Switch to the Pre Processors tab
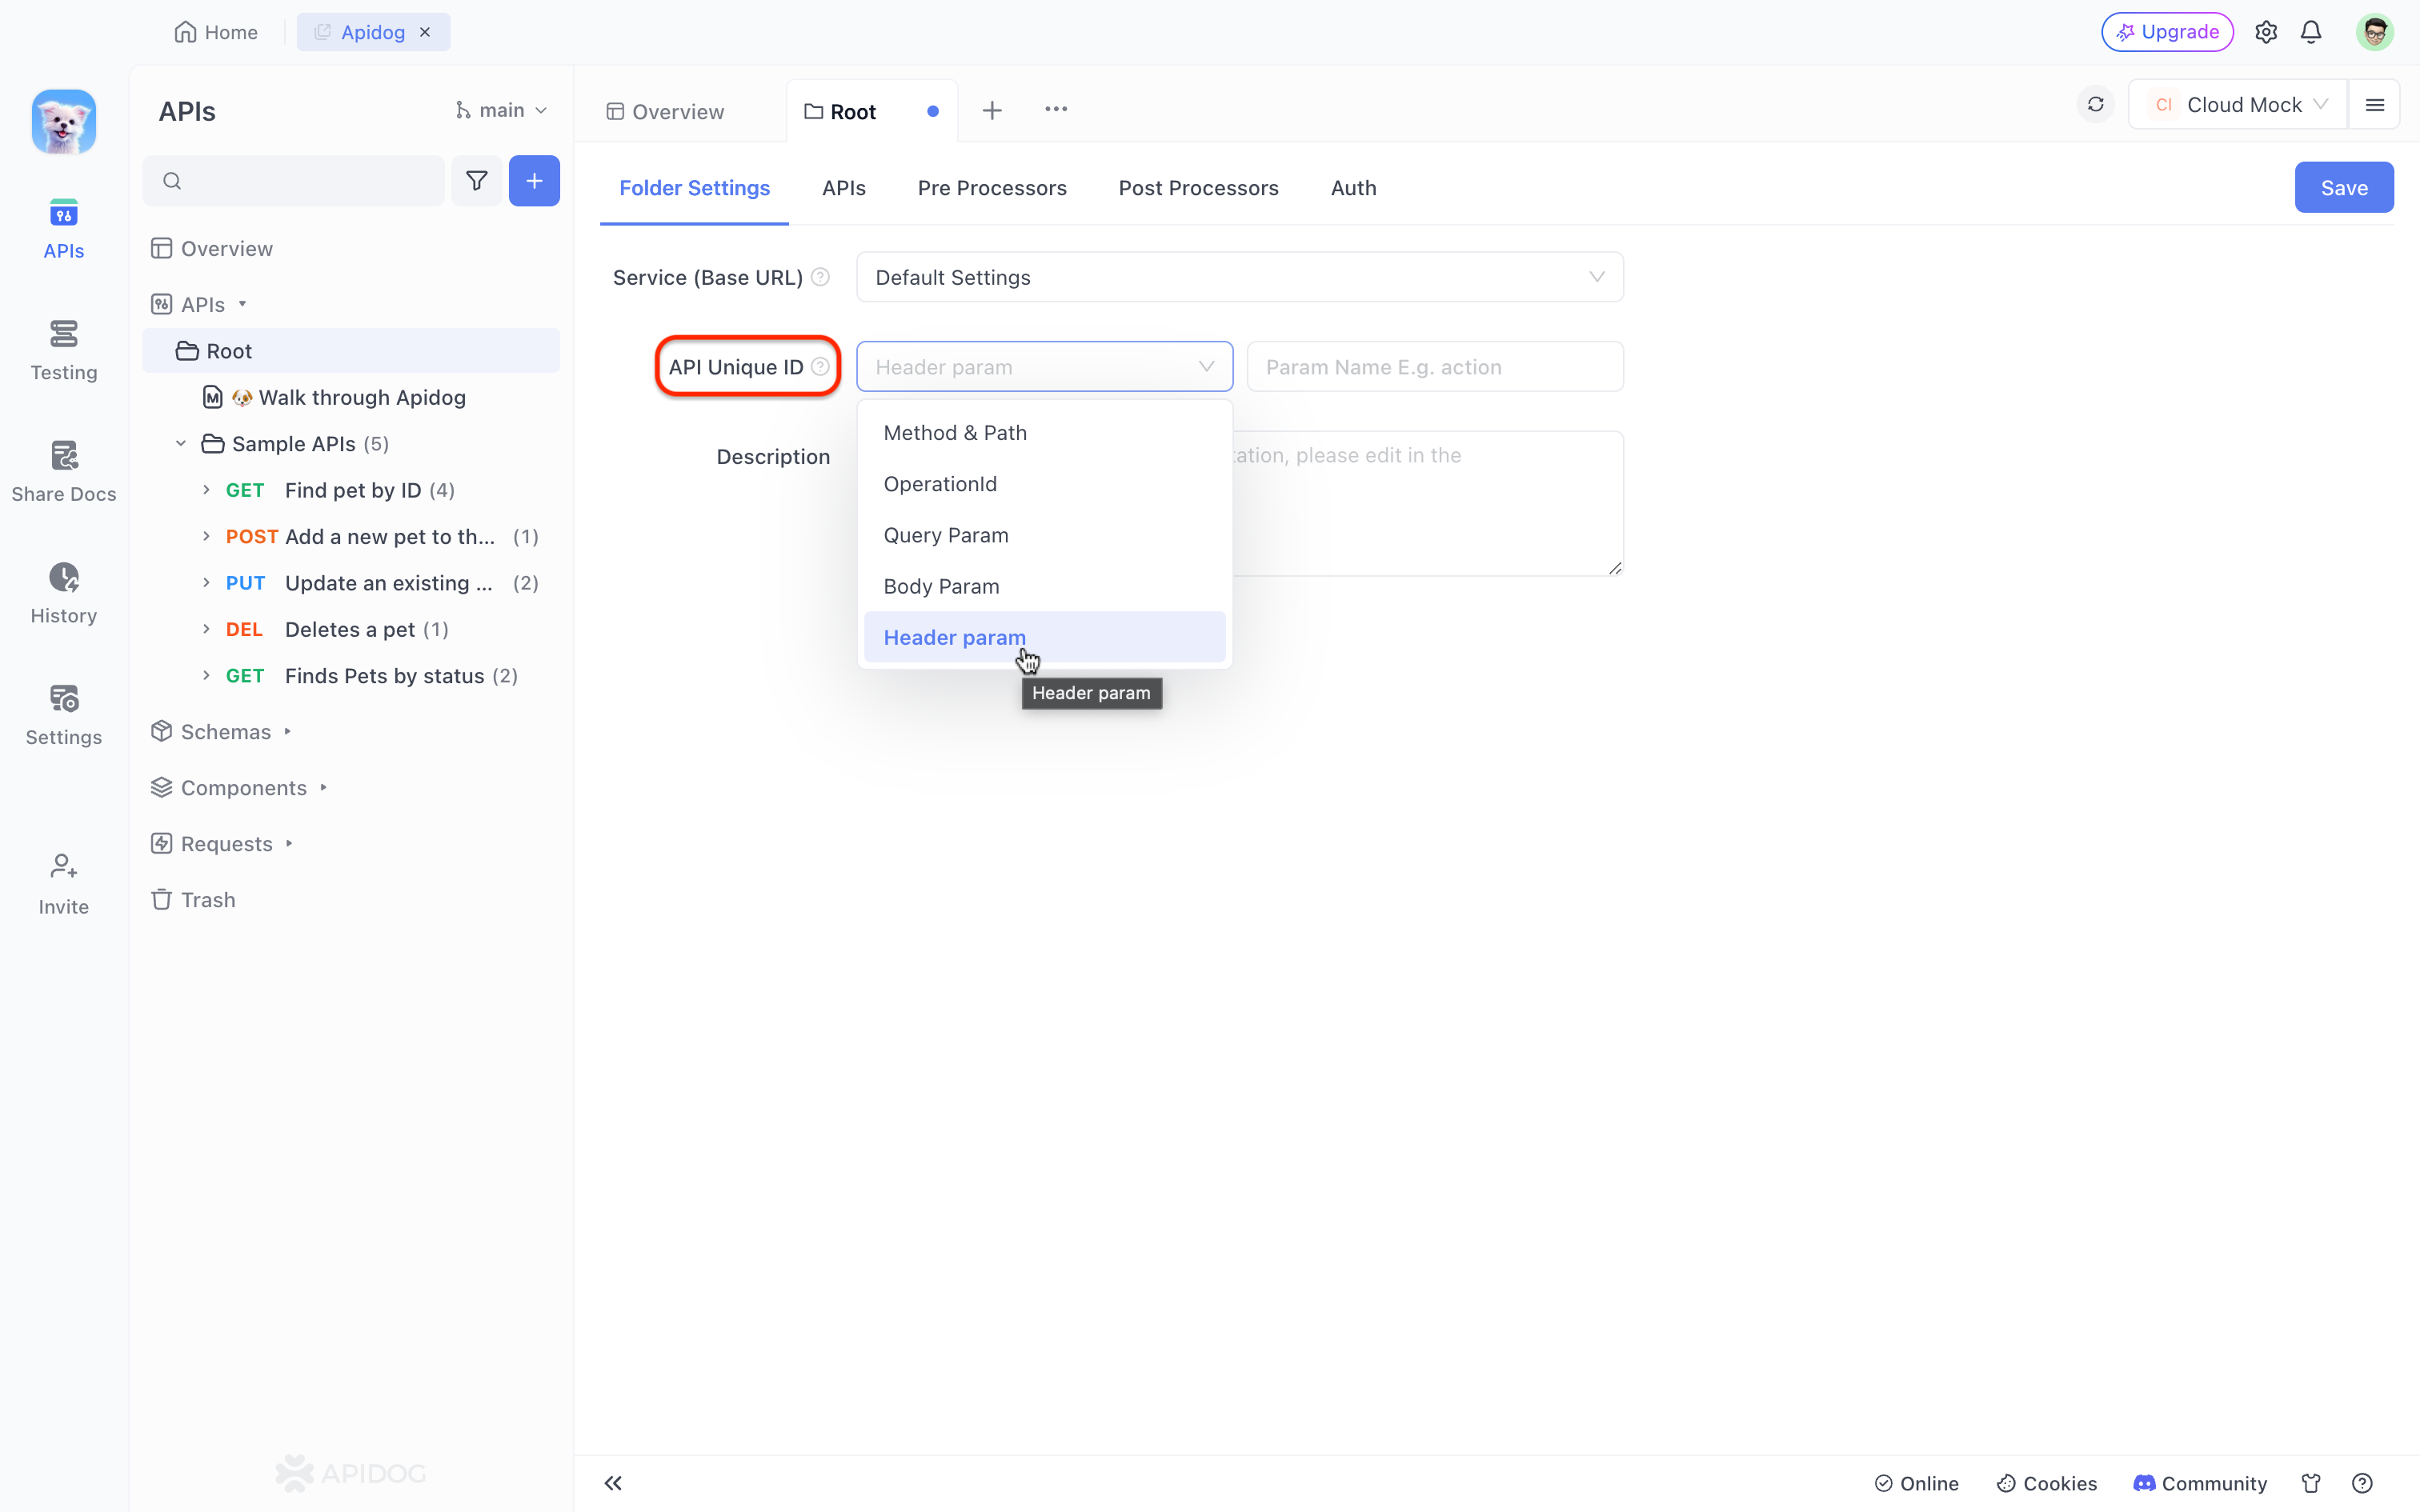The width and height of the screenshot is (2420, 1512). [992, 188]
